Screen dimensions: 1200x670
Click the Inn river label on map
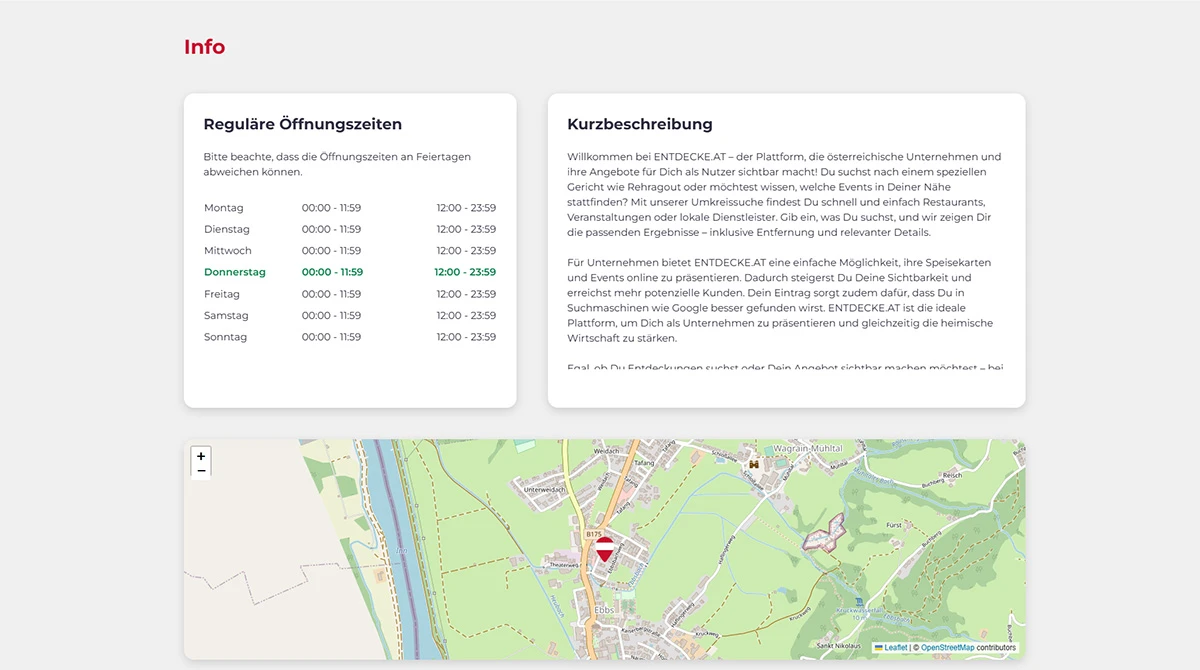402,549
